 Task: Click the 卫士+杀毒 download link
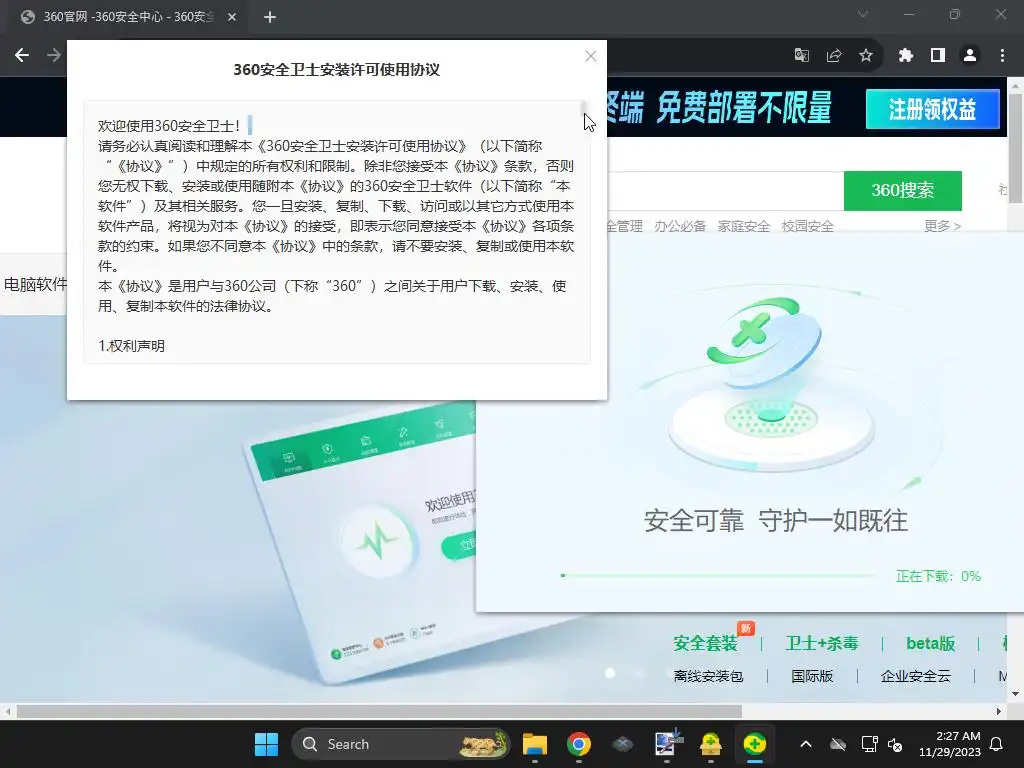822,643
